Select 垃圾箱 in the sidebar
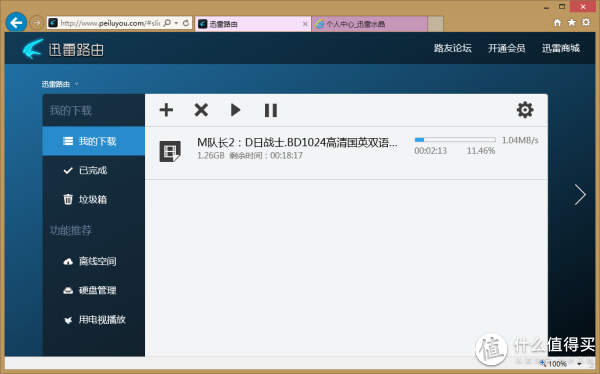This screenshot has height=374, width=600. [x=93, y=199]
